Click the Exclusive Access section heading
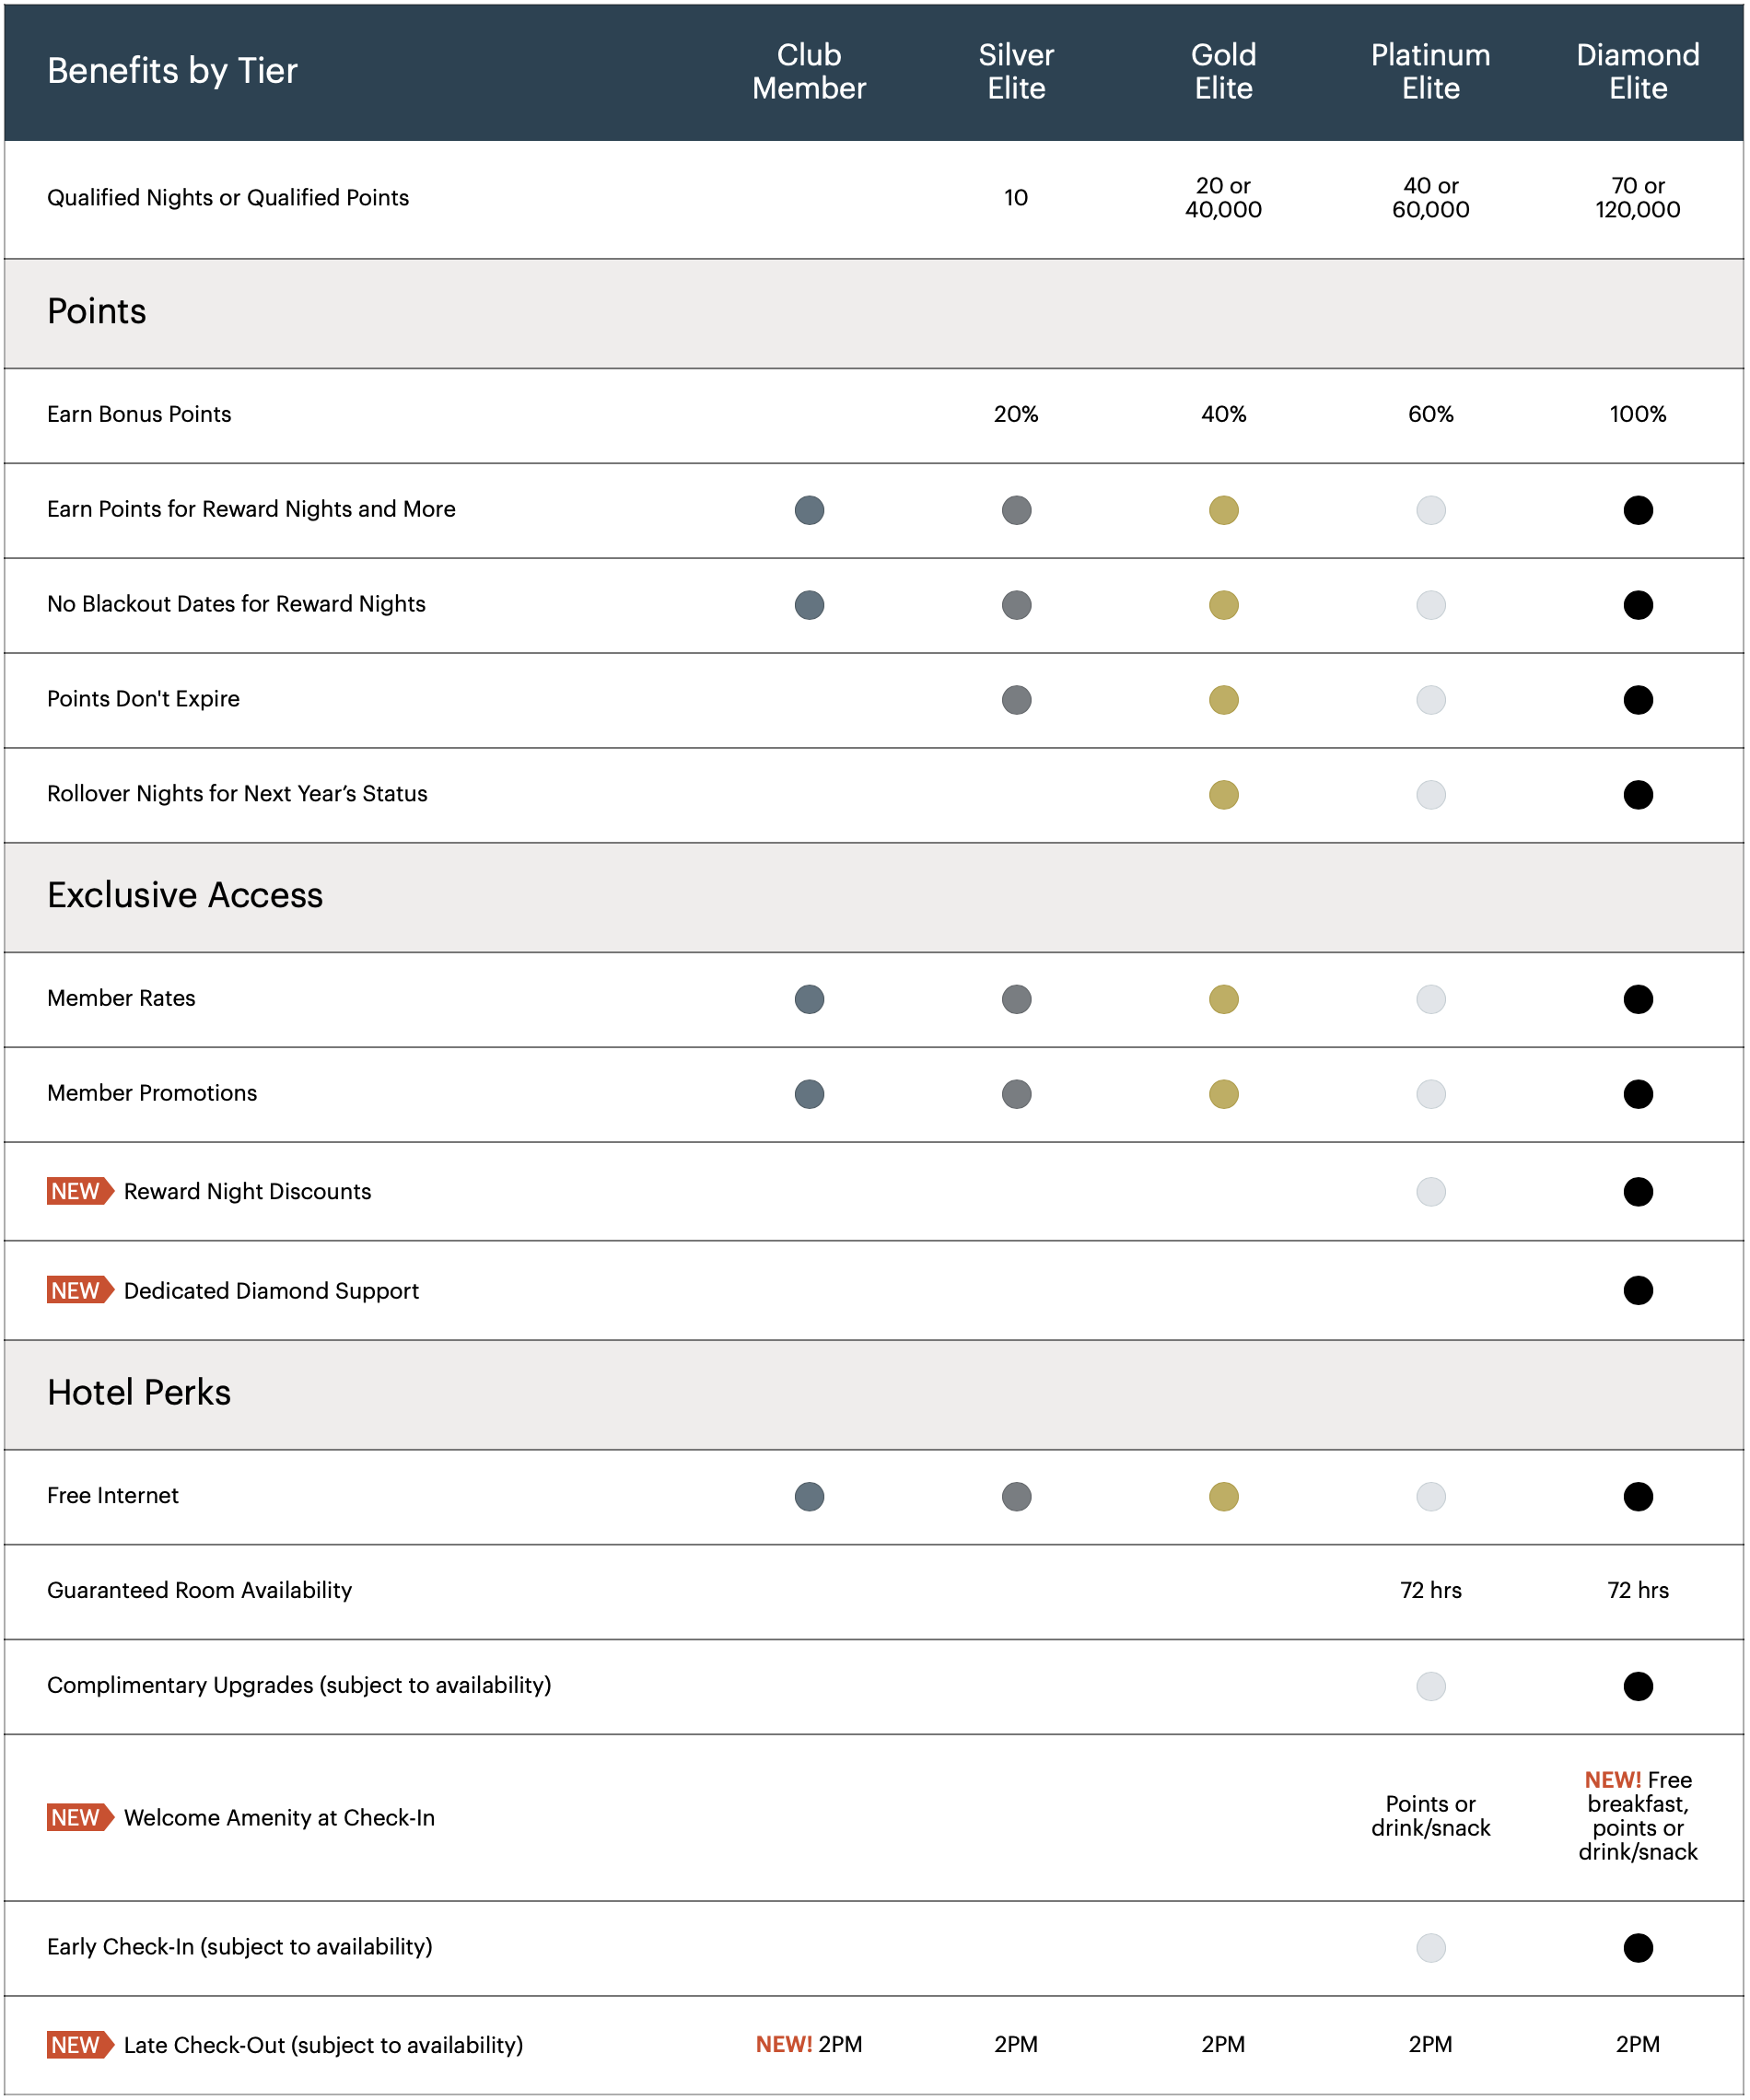1750x2100 pixels. click(185, 895)
